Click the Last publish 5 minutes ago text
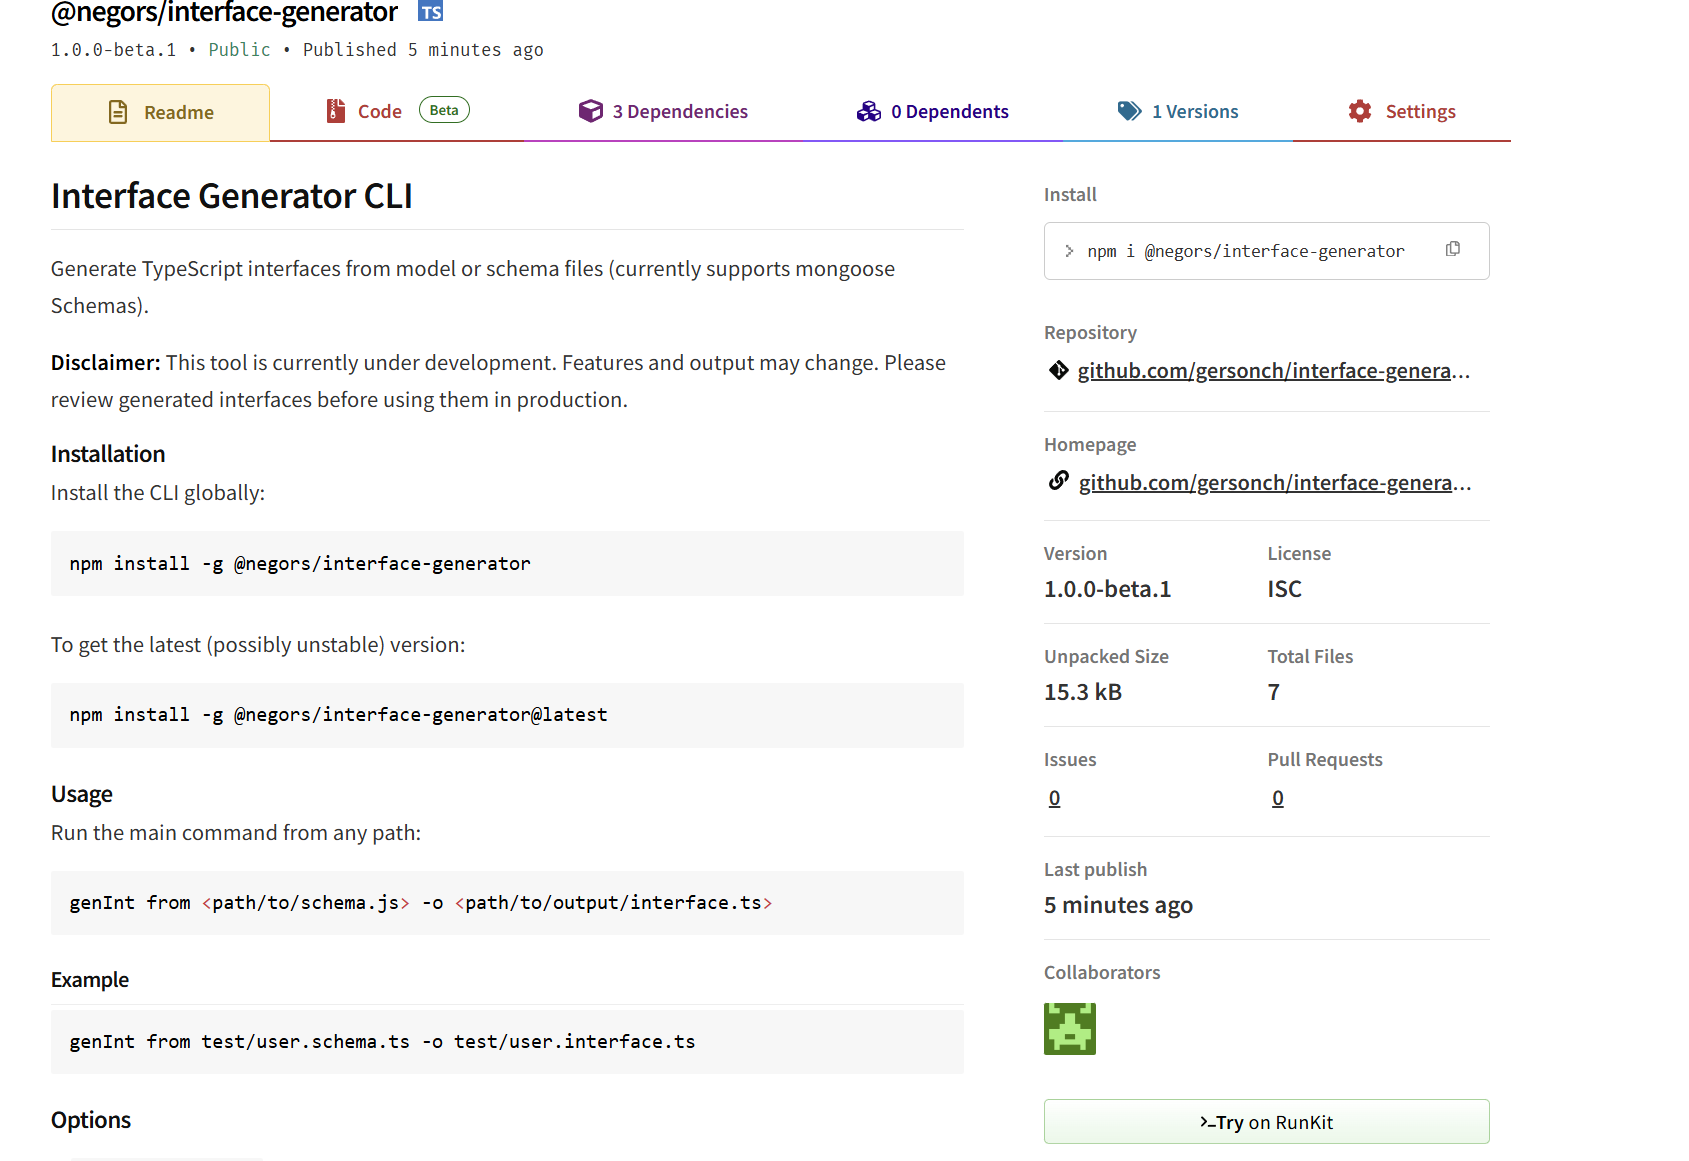Image resolution: width=1689 pixels, height=1161 pixels. tap(1118, 905)
